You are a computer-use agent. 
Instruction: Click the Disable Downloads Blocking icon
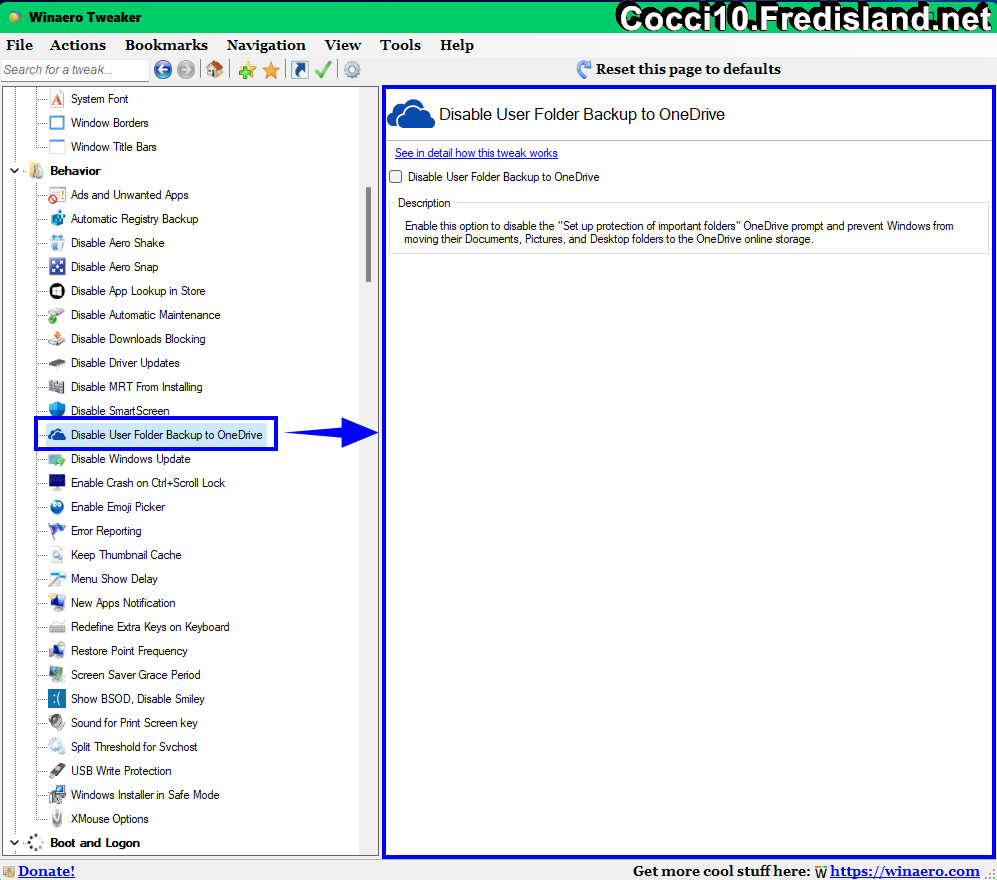57,339
